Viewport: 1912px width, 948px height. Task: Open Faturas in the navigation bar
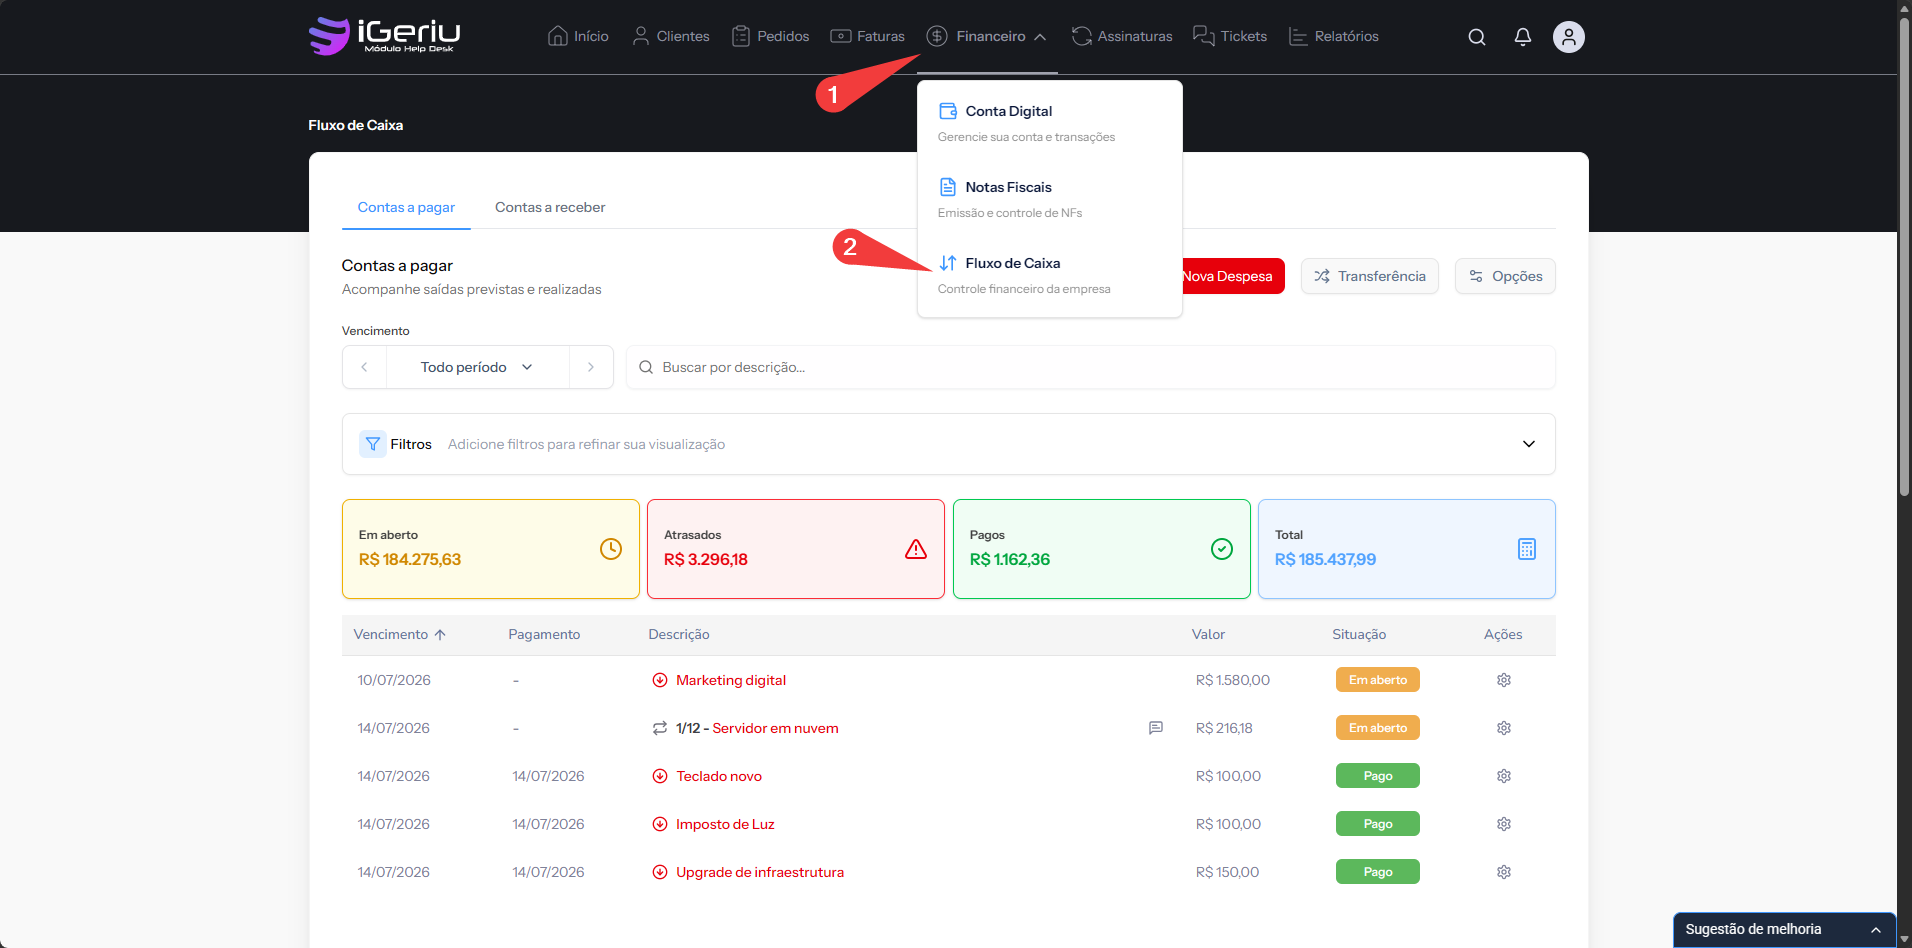[867, 36]
